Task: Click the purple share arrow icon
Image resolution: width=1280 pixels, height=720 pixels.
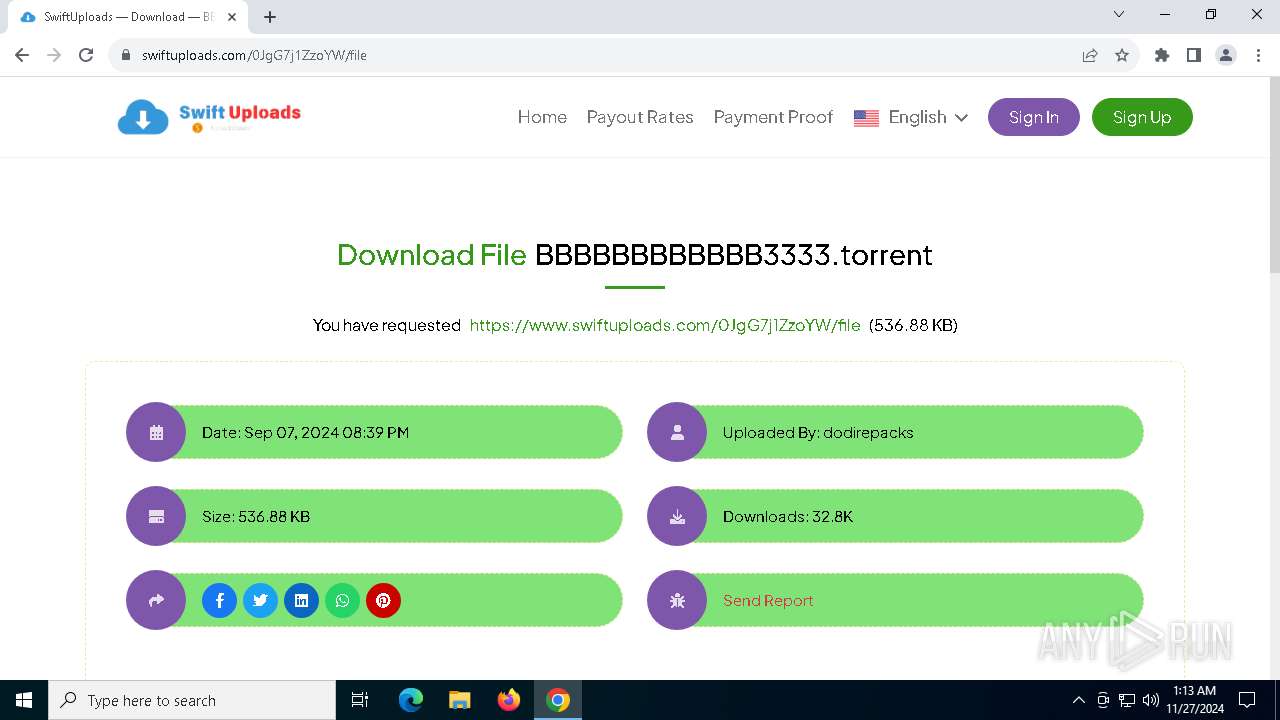Action: pos(156,600)
